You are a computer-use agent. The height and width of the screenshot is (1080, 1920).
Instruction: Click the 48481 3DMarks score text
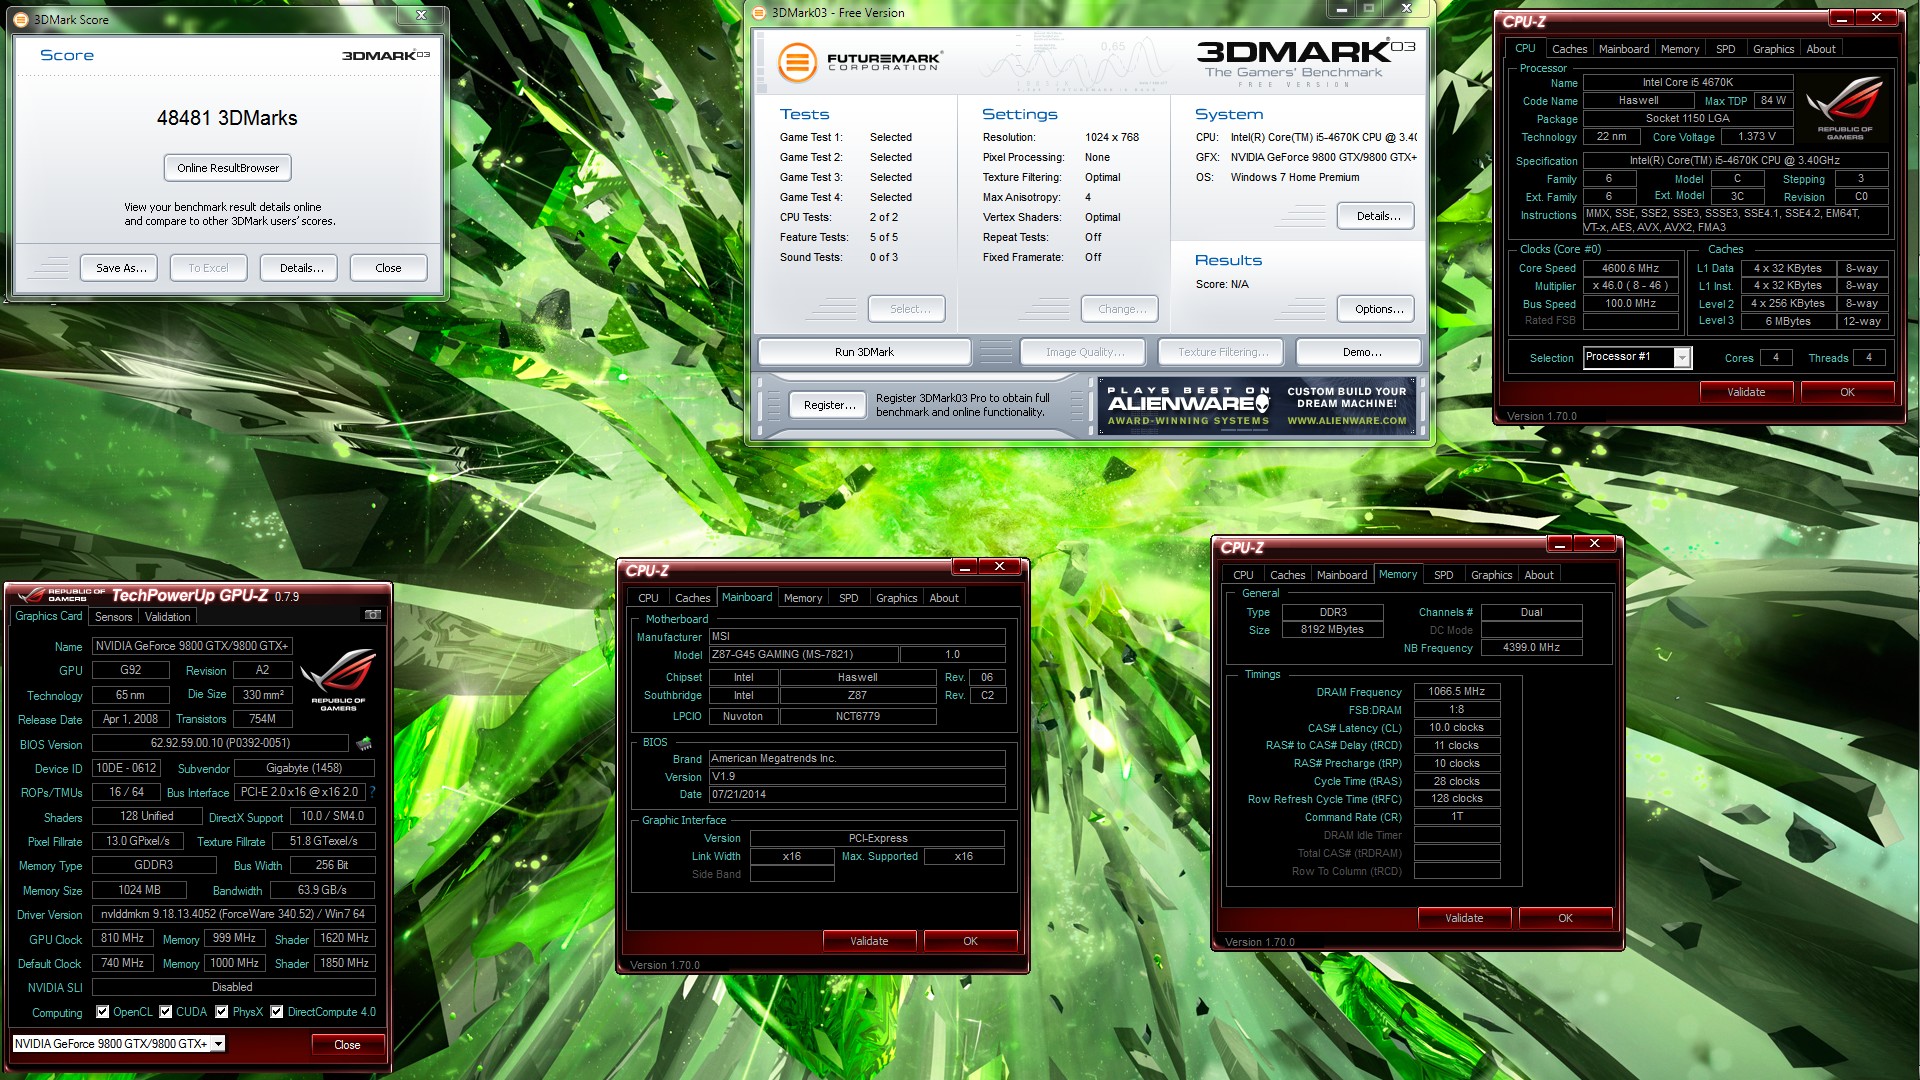(227, 118)
